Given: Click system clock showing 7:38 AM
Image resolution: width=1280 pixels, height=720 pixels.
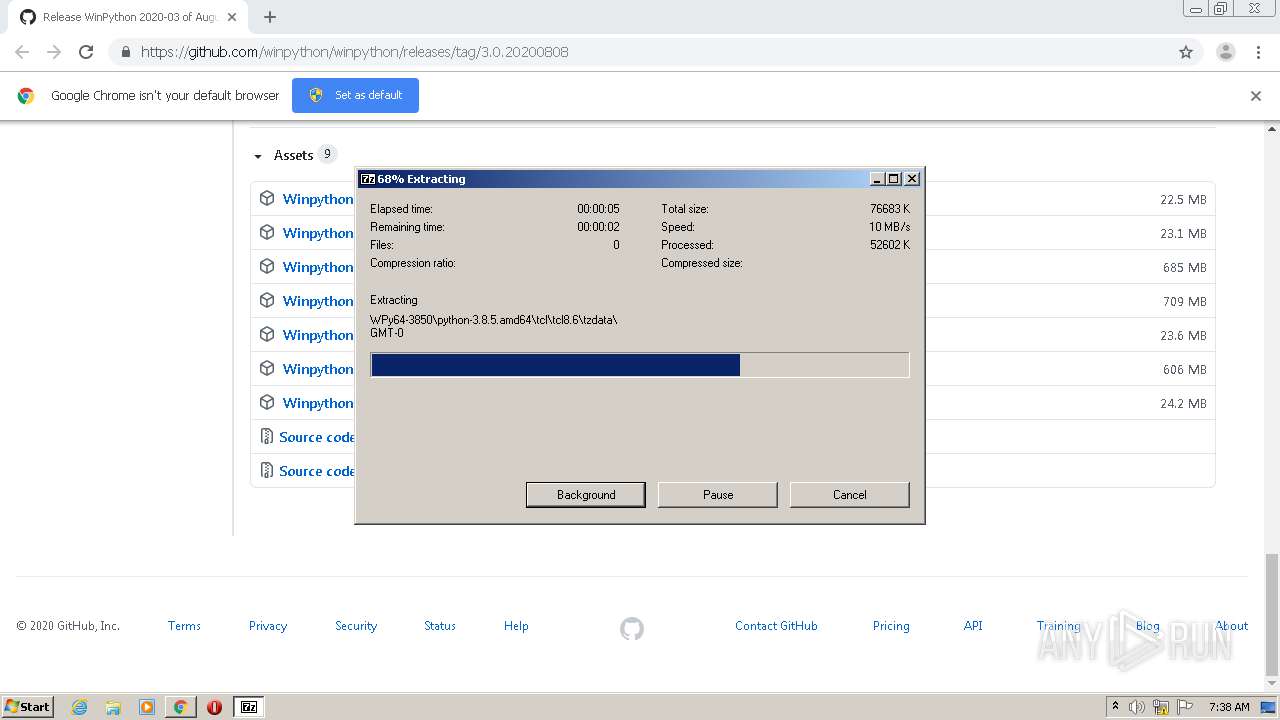Looking at the screenshot, I should 1229,707.
